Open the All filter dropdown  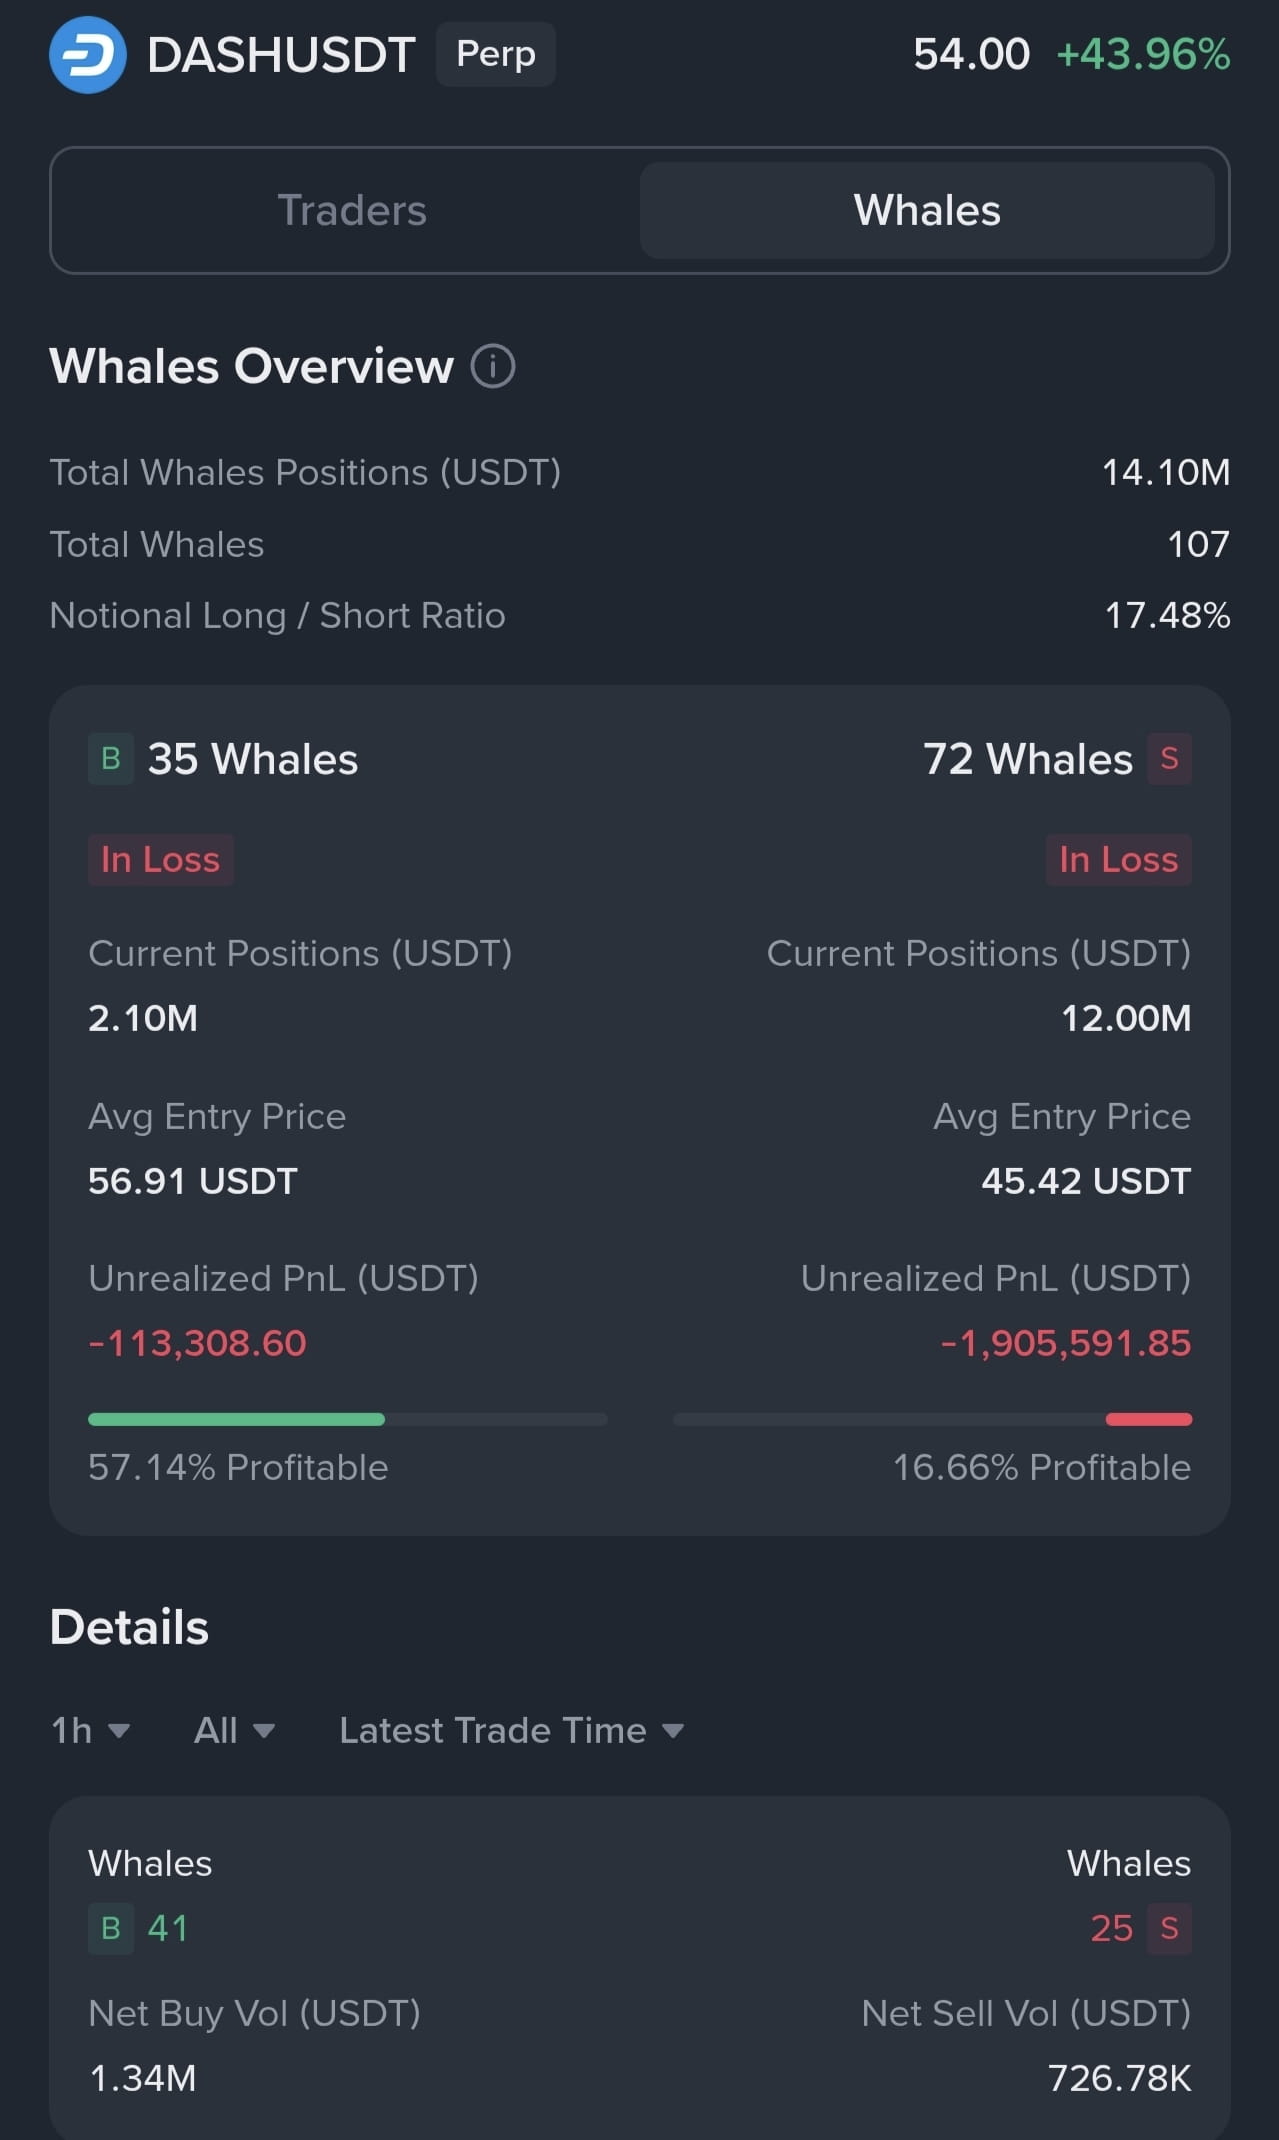click(234, 1731)
